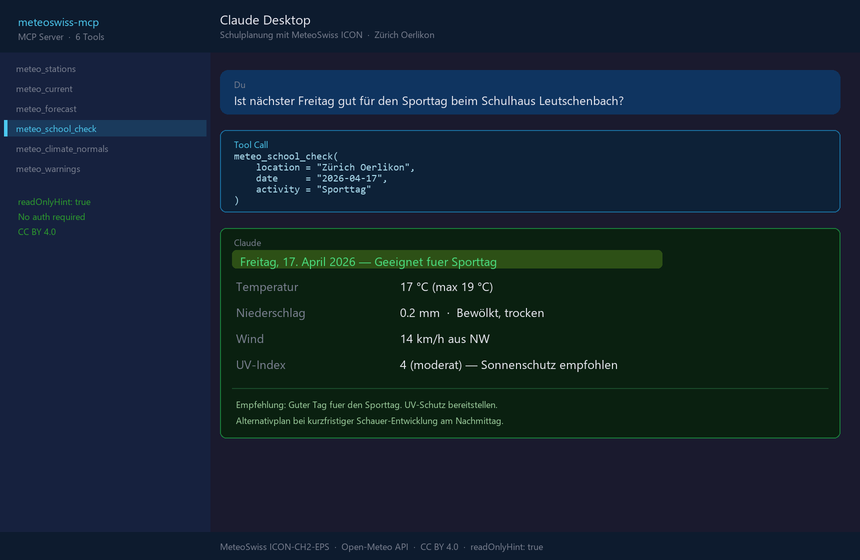Screen dimensions: 860x560
Task: Click the user question about Sporttag Leutschenbach
Action: click(x=428, y=101)
